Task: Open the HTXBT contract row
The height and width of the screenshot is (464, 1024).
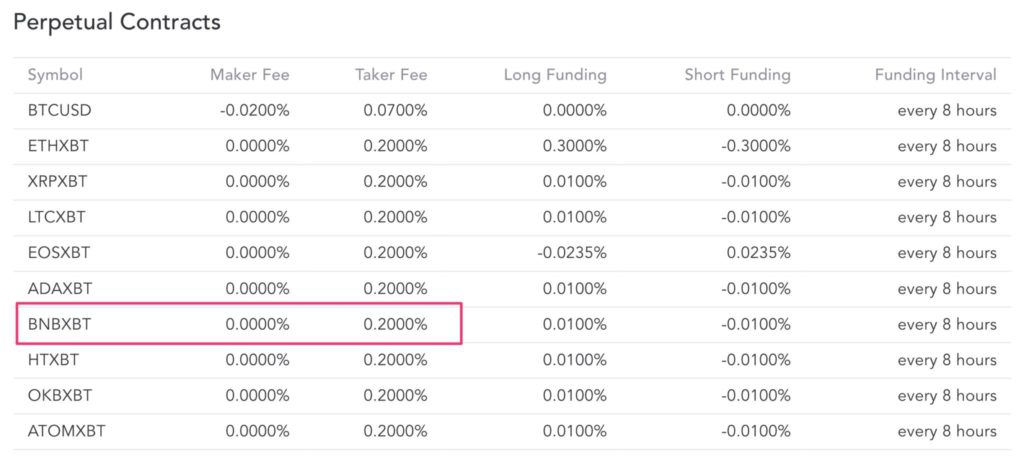Action: point(54,360)
